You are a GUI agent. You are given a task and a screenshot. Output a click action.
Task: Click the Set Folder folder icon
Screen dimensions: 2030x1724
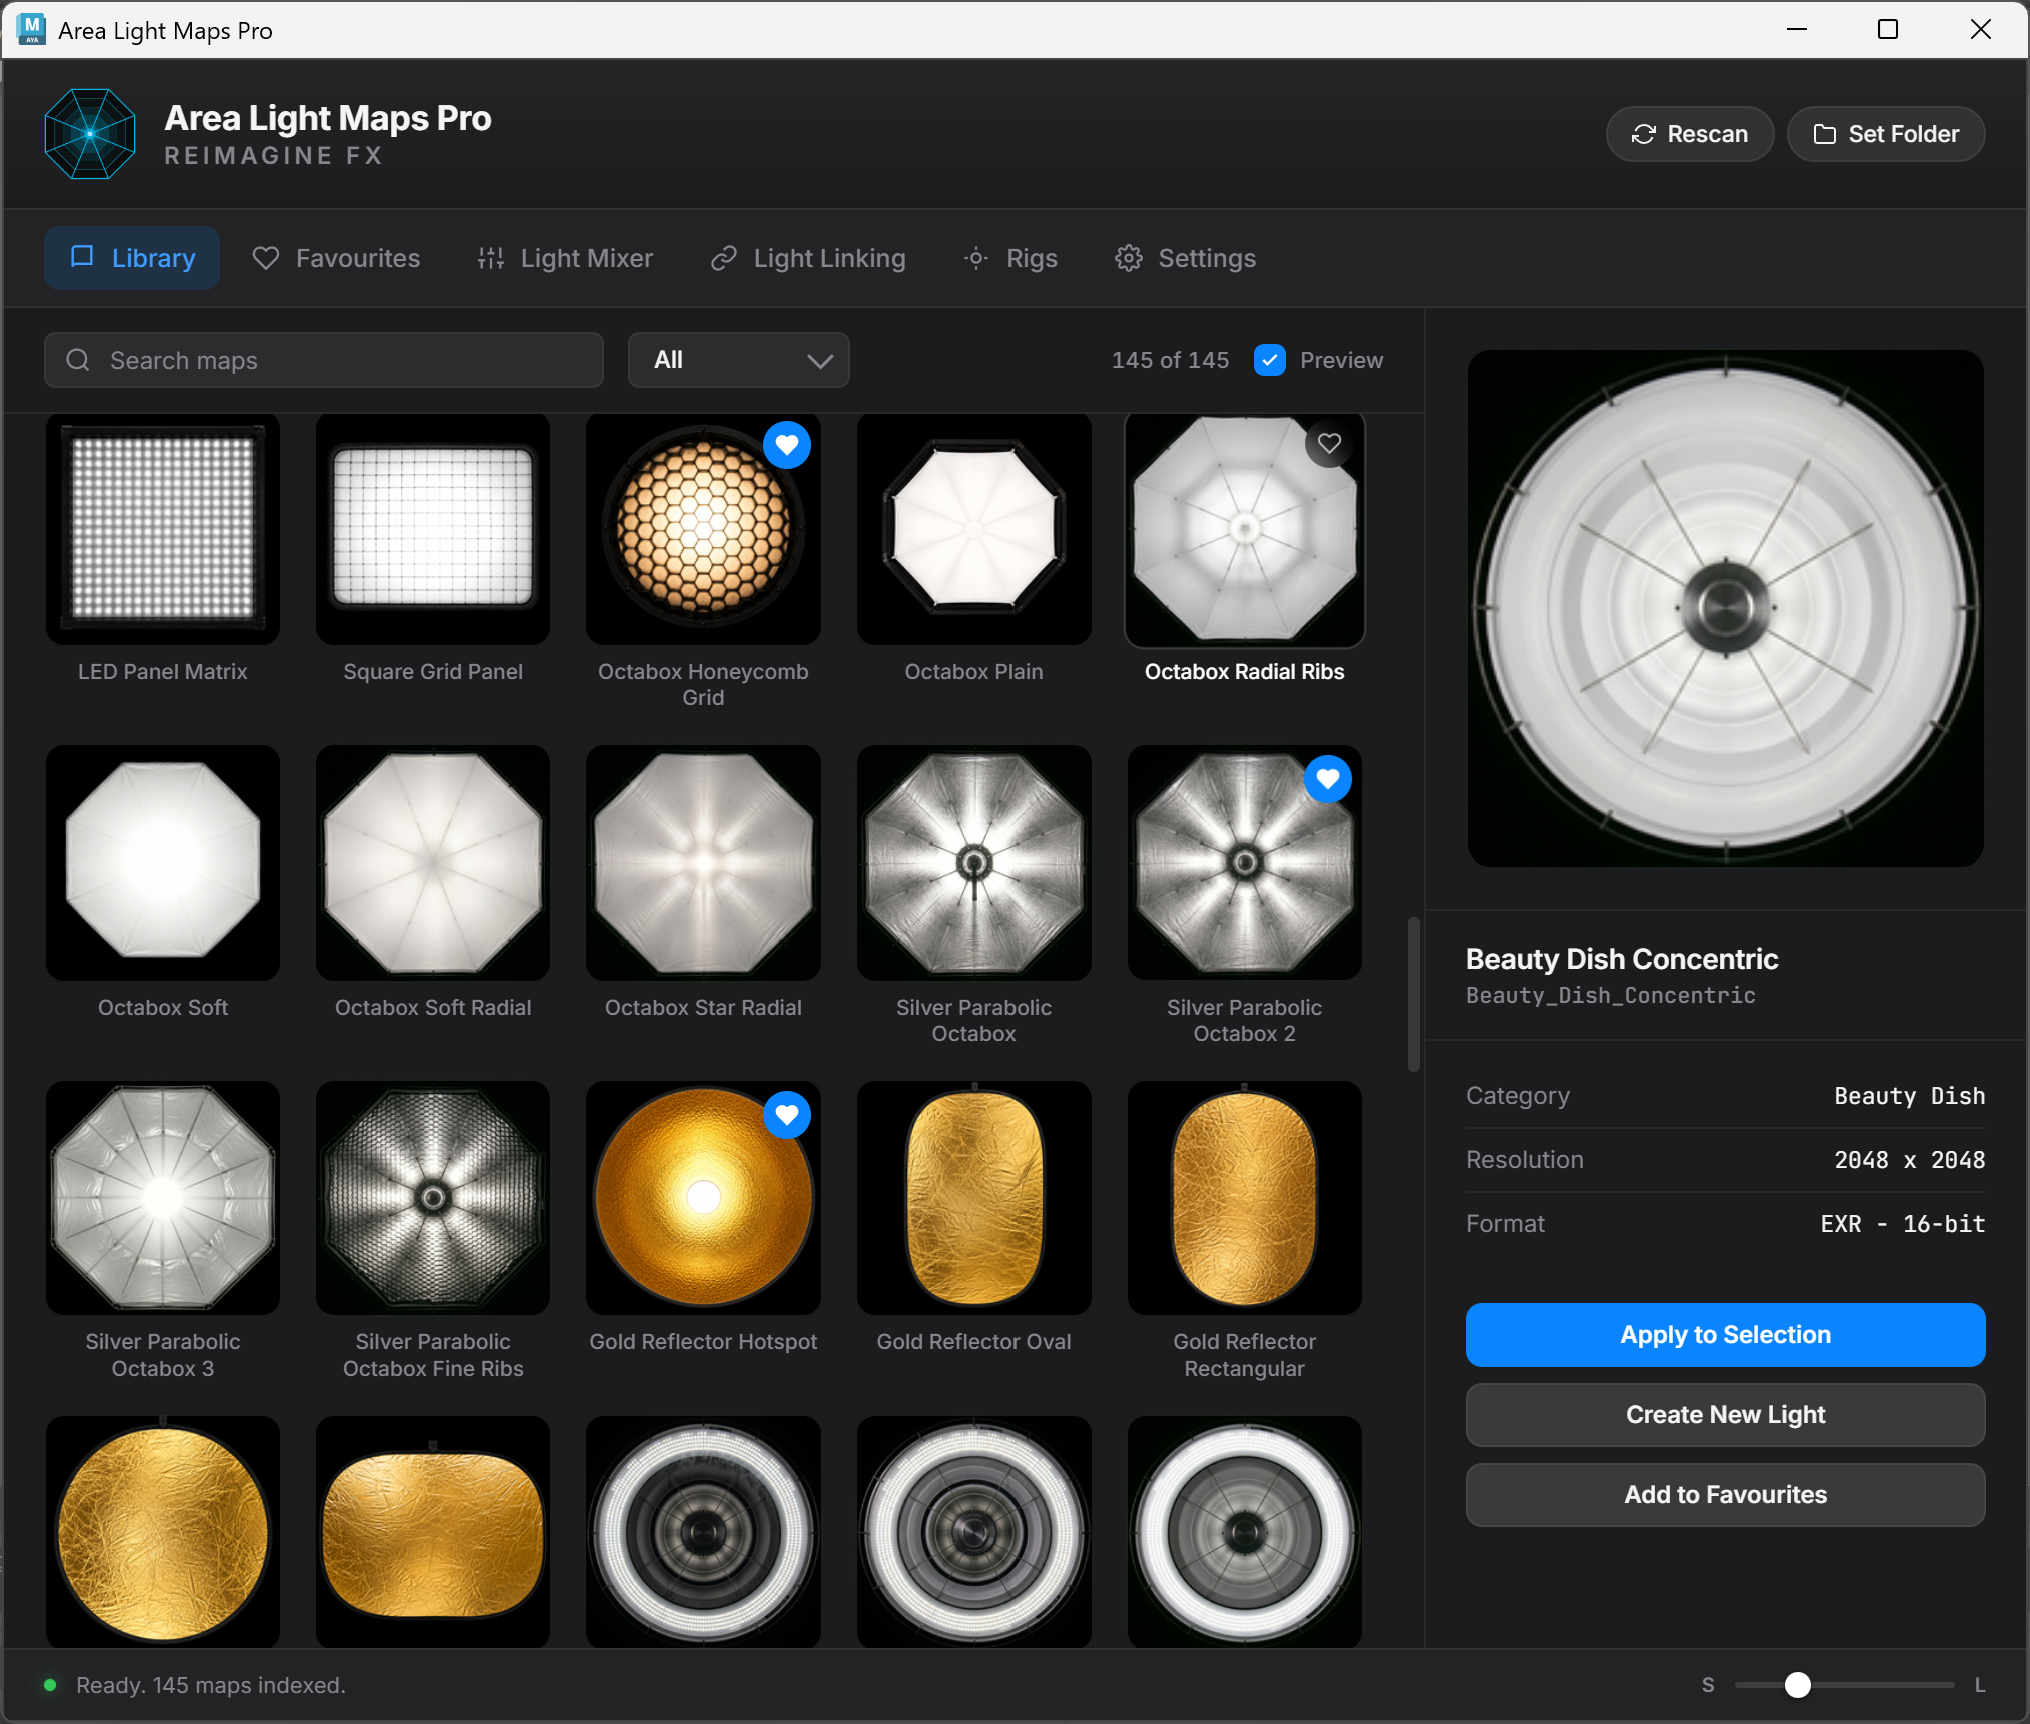1824,134
